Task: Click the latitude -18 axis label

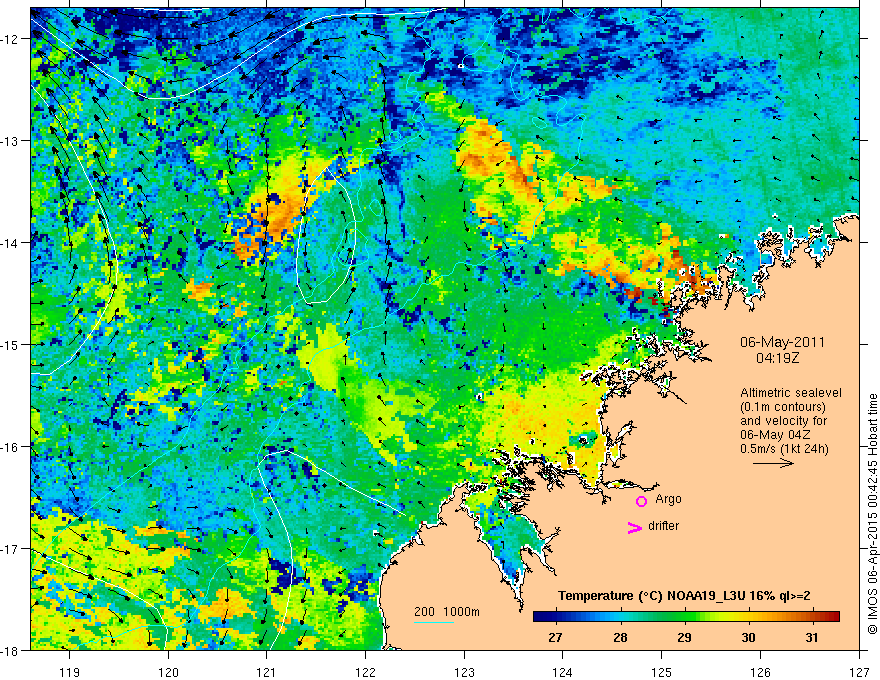Action: click(11, 650)
